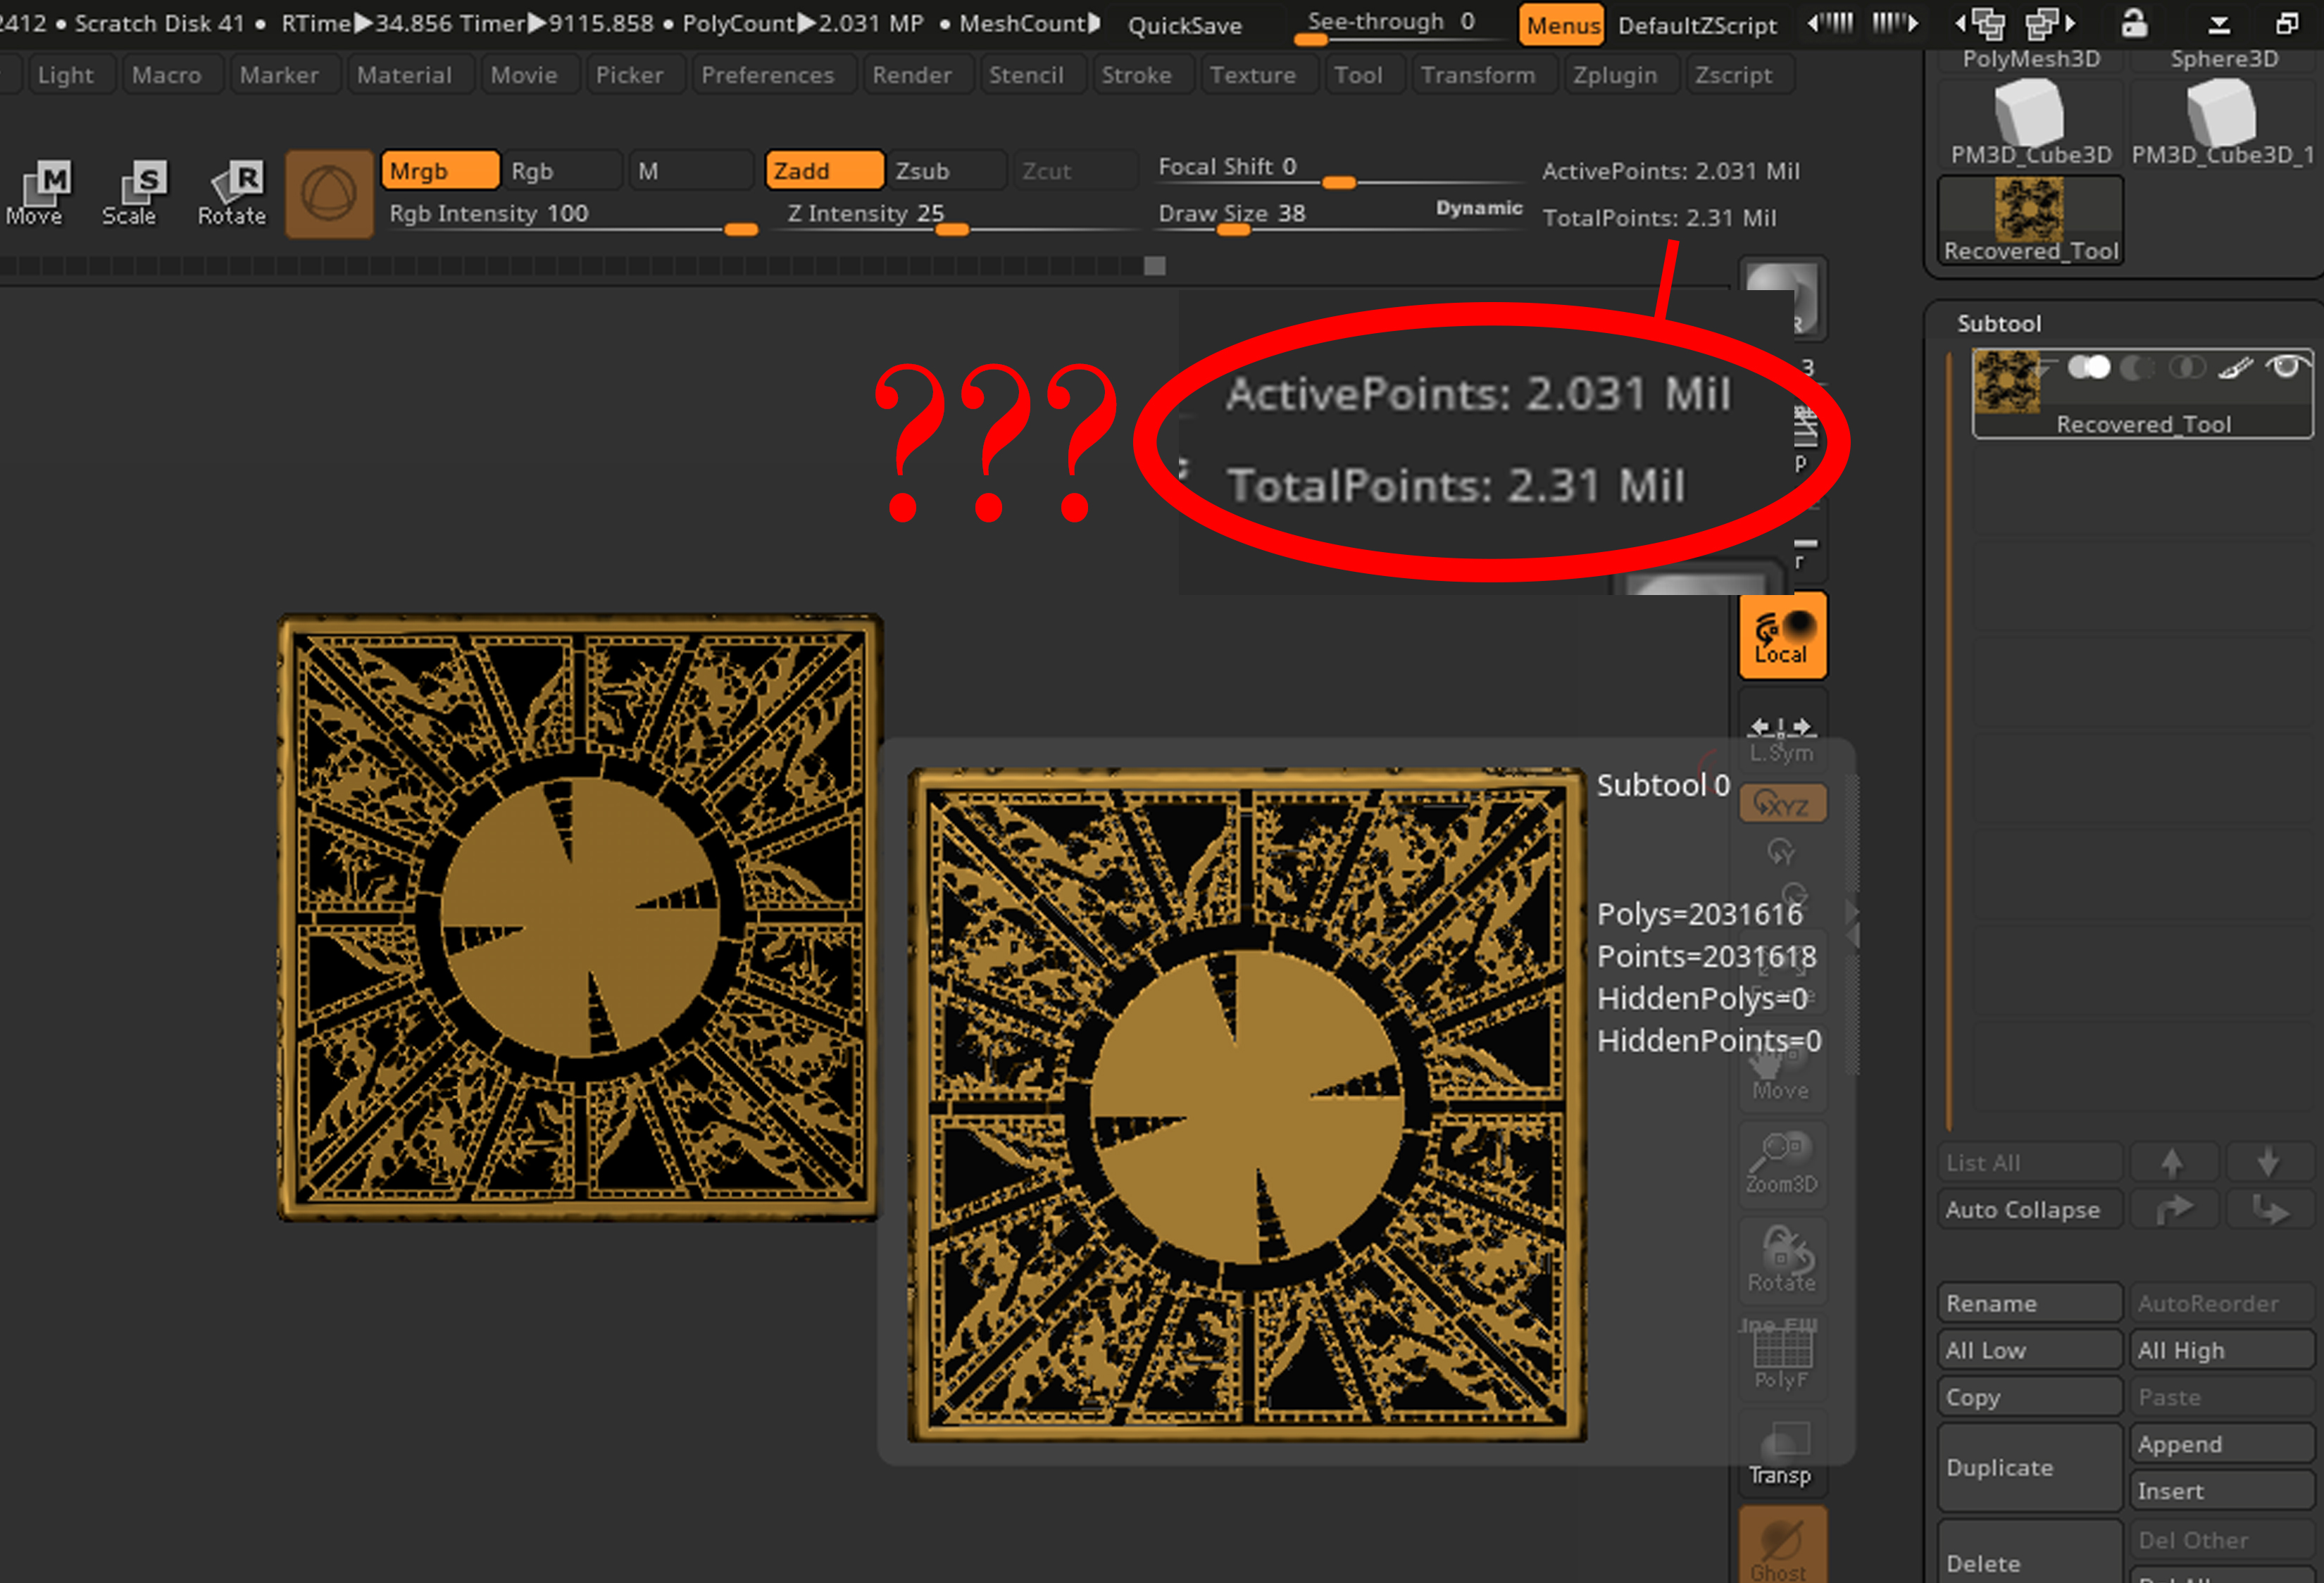Enable Rgb draw mode

click(563, 171)
